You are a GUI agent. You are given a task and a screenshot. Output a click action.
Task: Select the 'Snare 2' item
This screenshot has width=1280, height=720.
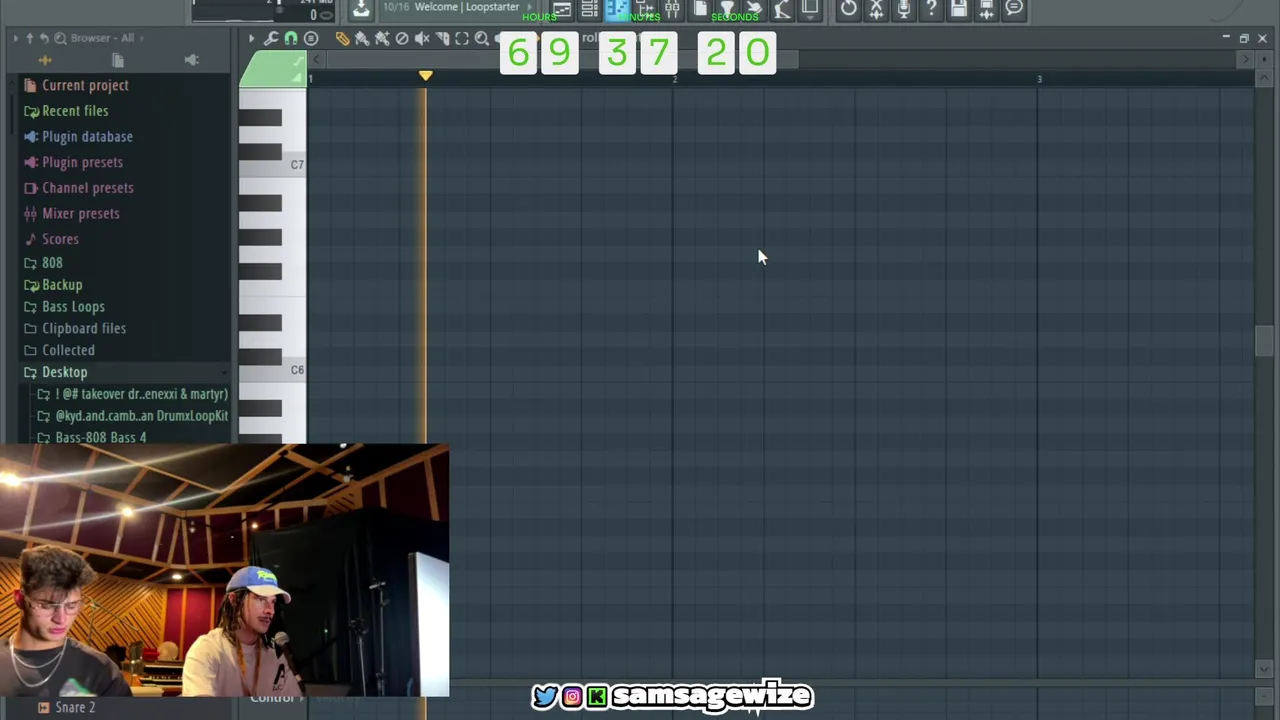tap(75, 707)
